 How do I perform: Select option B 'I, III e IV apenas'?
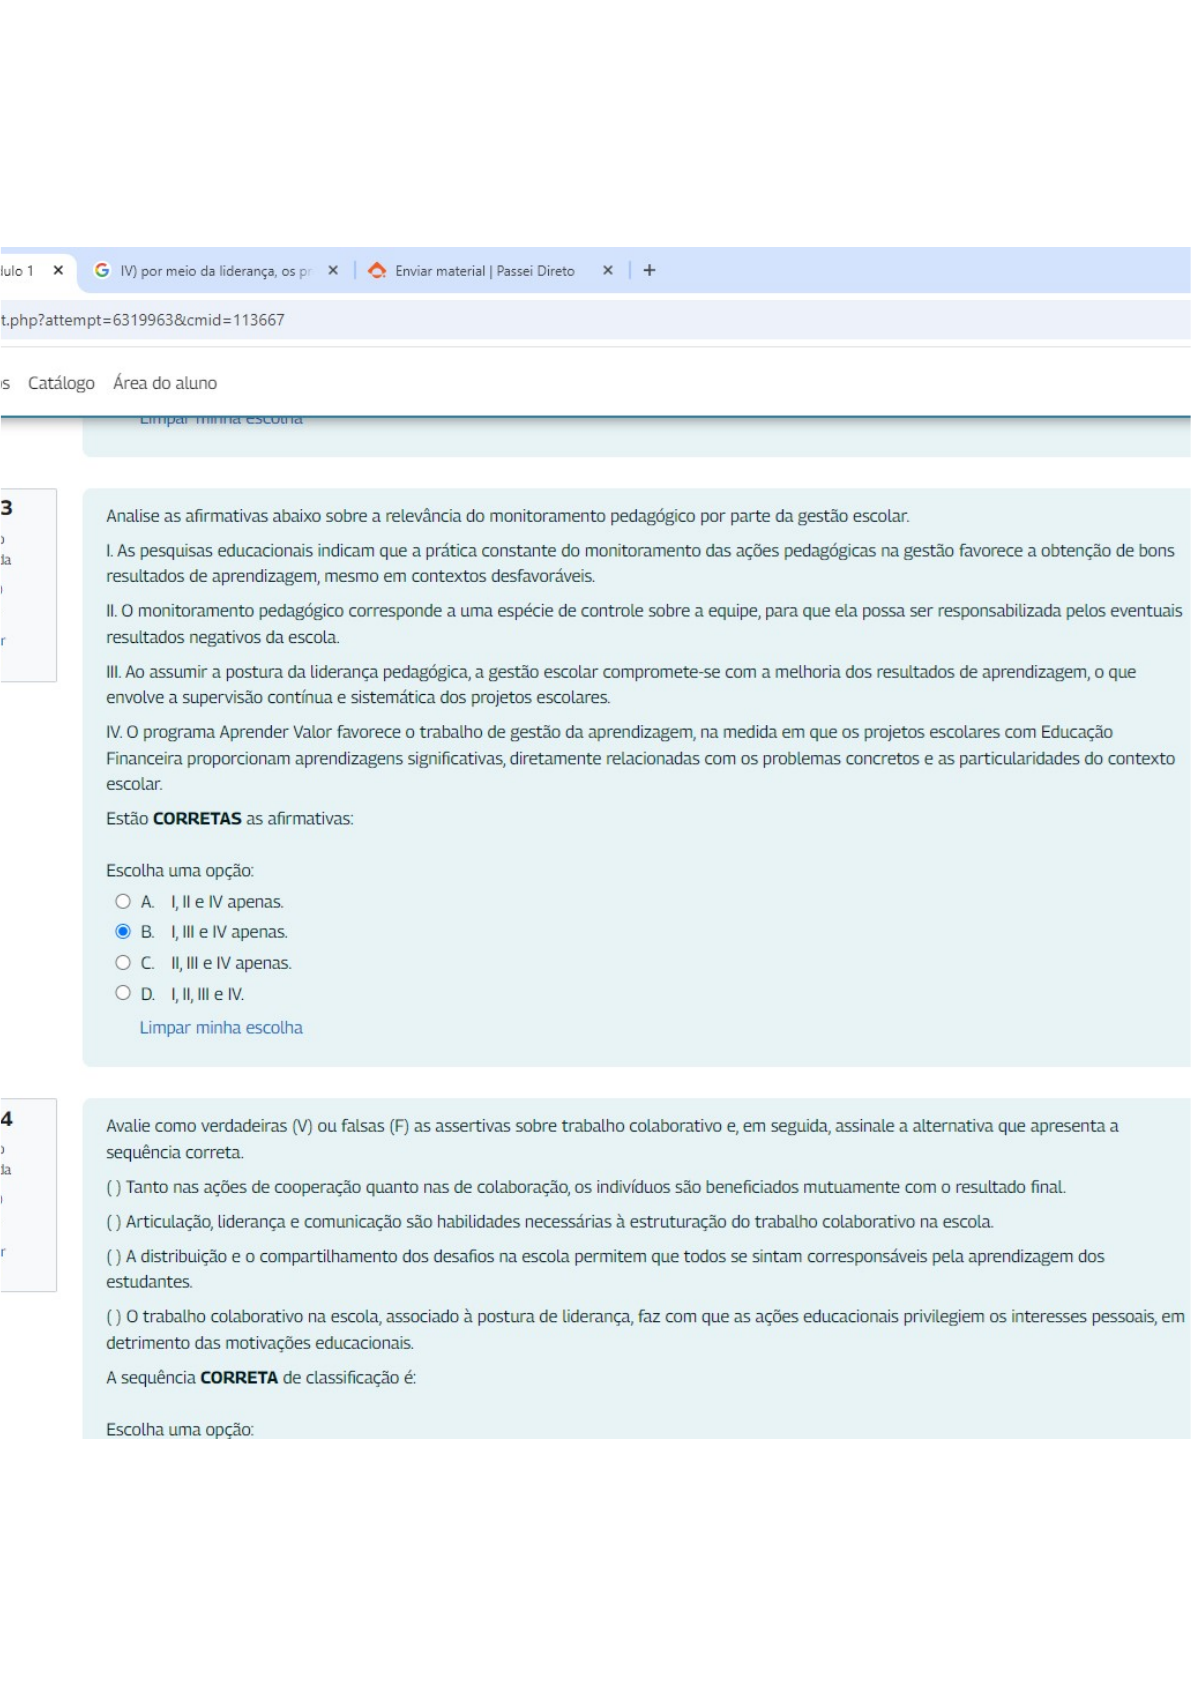(x=123, y=931)
